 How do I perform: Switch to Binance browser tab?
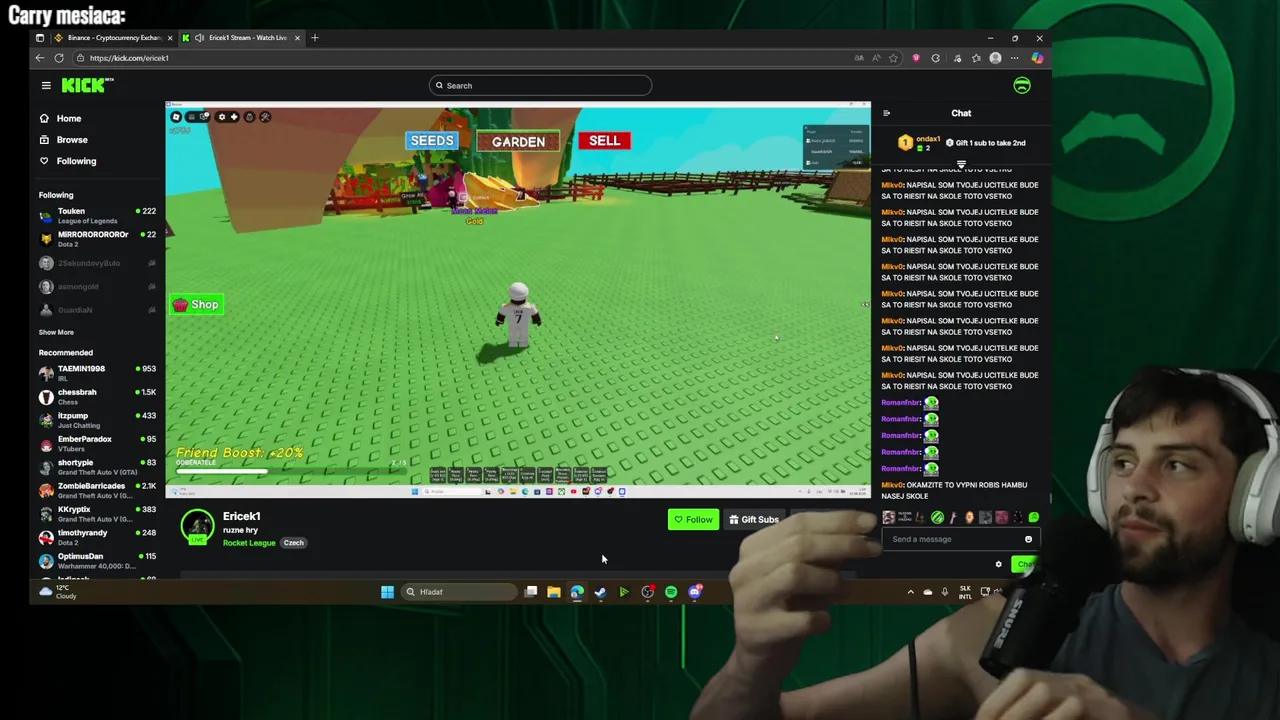[x=113, y=38]
